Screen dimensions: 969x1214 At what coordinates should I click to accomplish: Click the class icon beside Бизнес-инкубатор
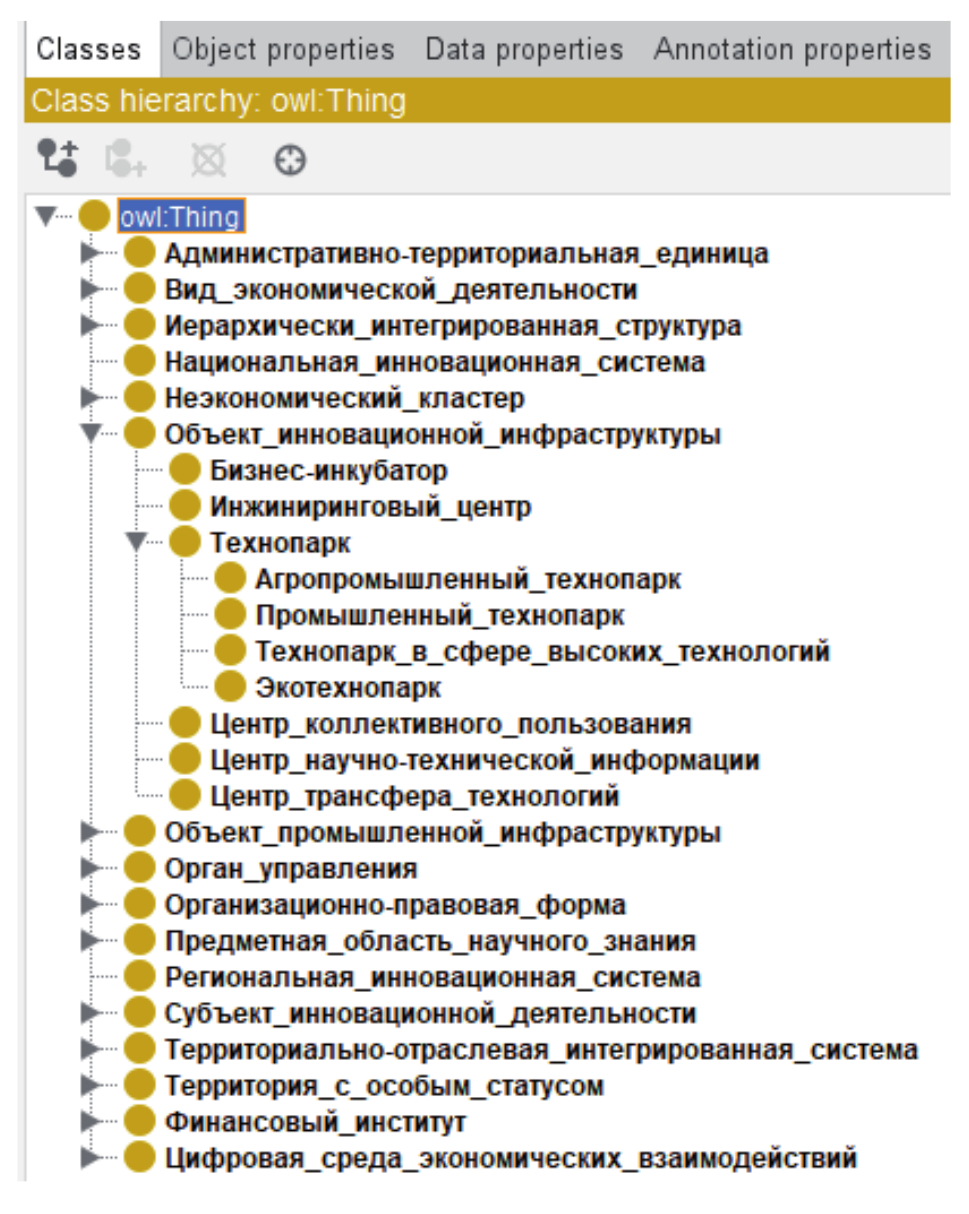[185, 470]
